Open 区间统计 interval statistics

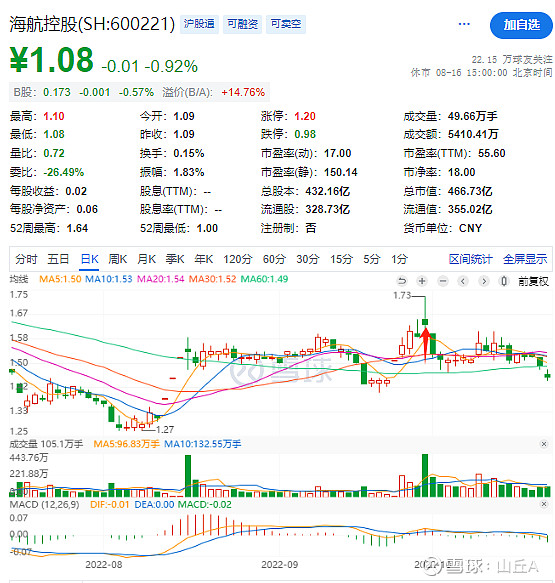470,259
